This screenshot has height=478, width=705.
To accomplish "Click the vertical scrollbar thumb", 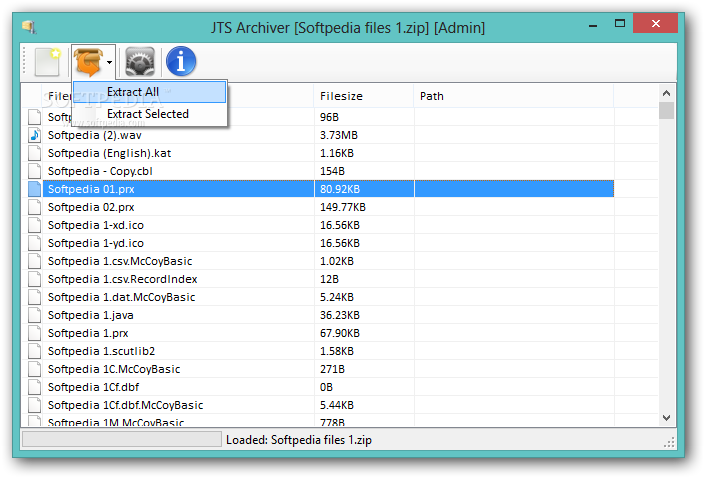I will 666,111.
